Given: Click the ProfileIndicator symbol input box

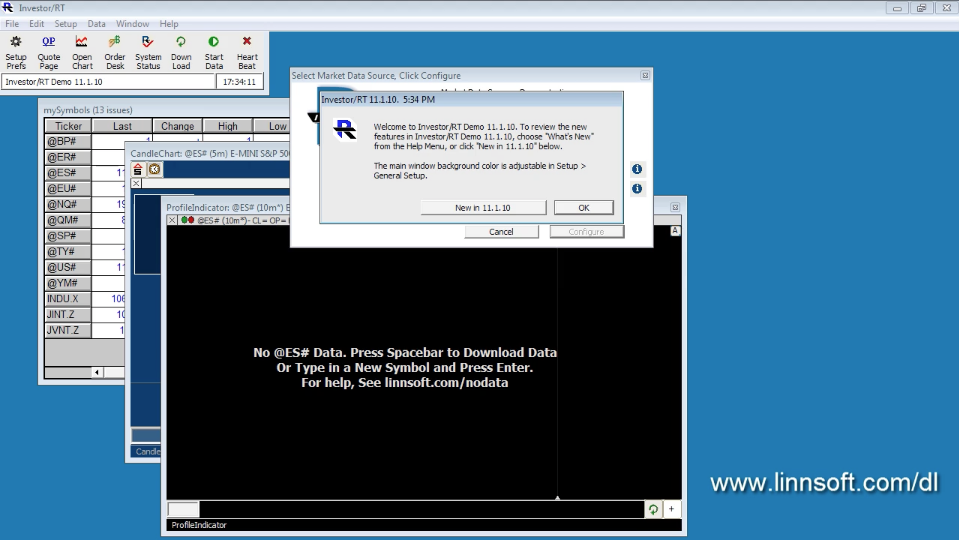Looking at the screenshot, I should point(183,509).
